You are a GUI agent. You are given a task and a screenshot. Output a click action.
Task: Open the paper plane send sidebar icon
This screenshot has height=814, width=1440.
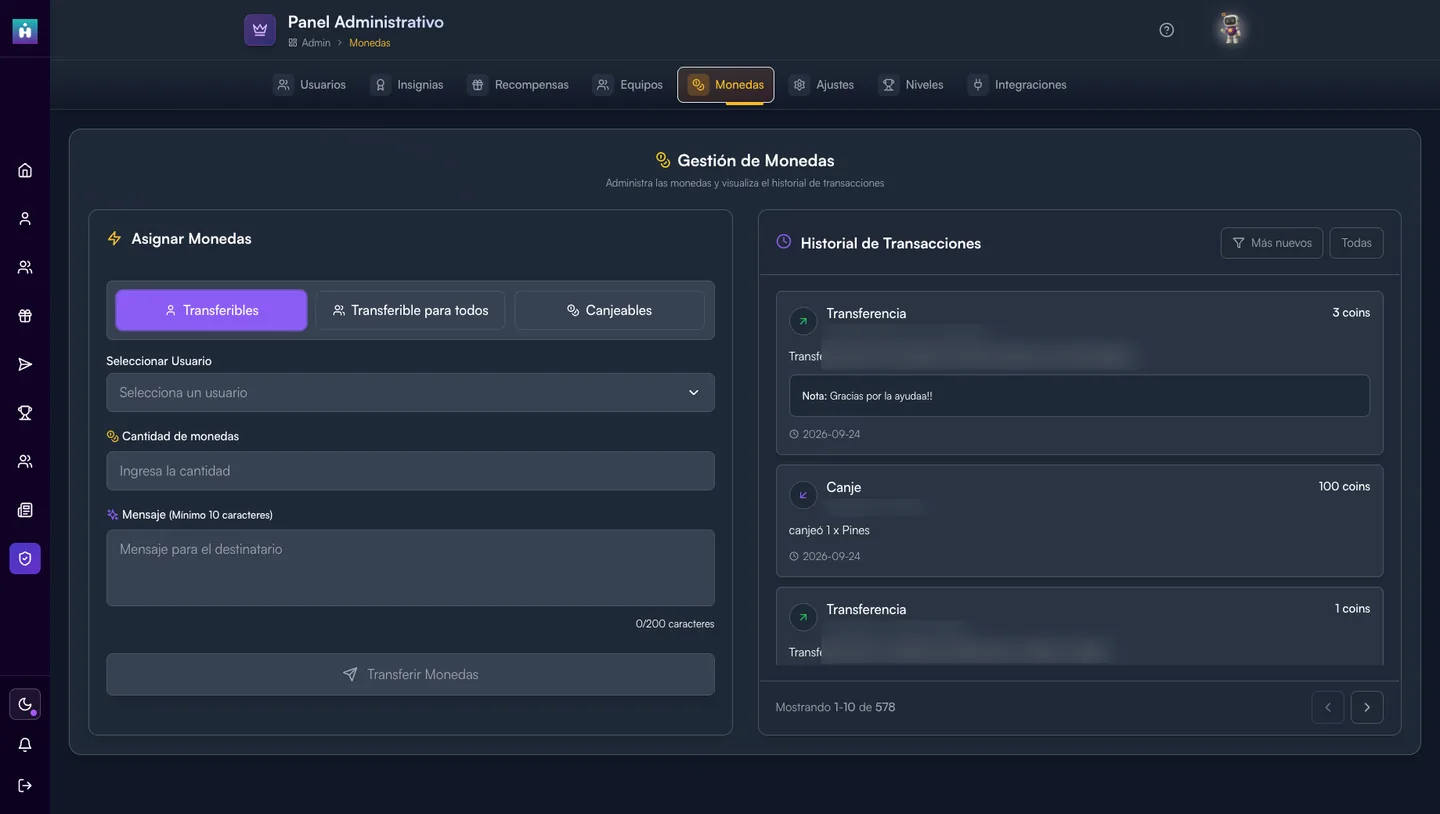pos(25,364)
